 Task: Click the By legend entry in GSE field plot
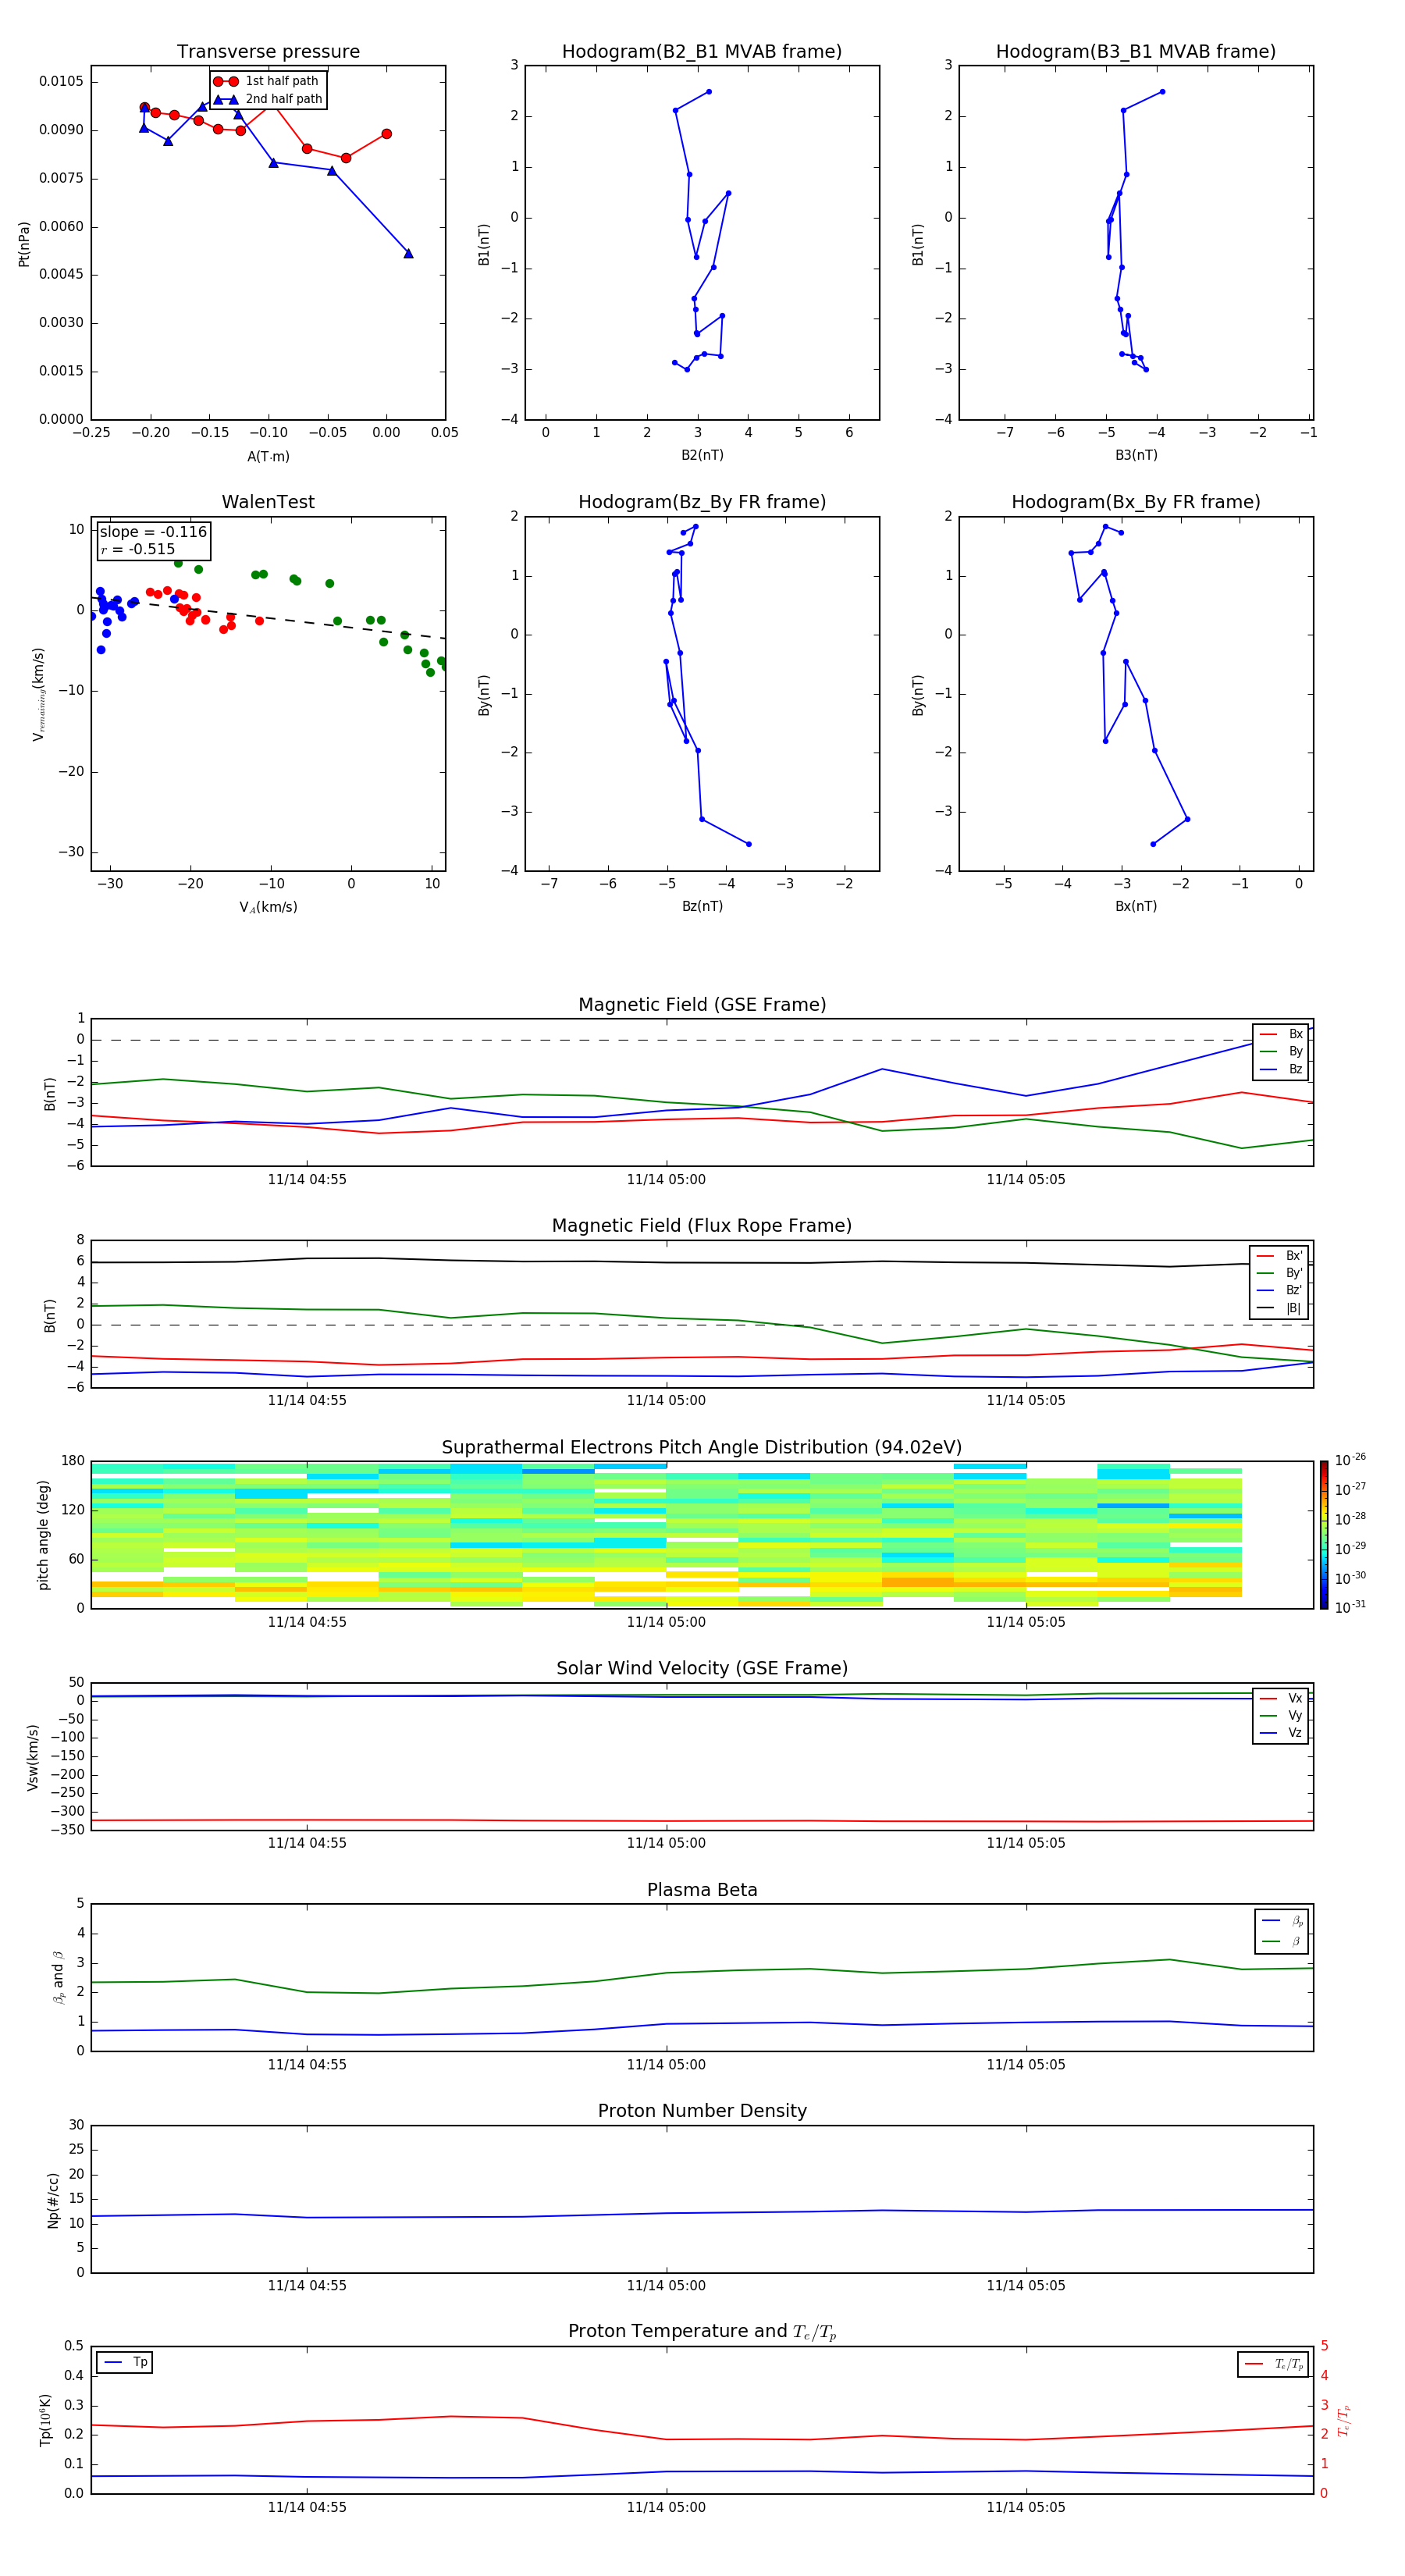click(x=1281, y=1051)
